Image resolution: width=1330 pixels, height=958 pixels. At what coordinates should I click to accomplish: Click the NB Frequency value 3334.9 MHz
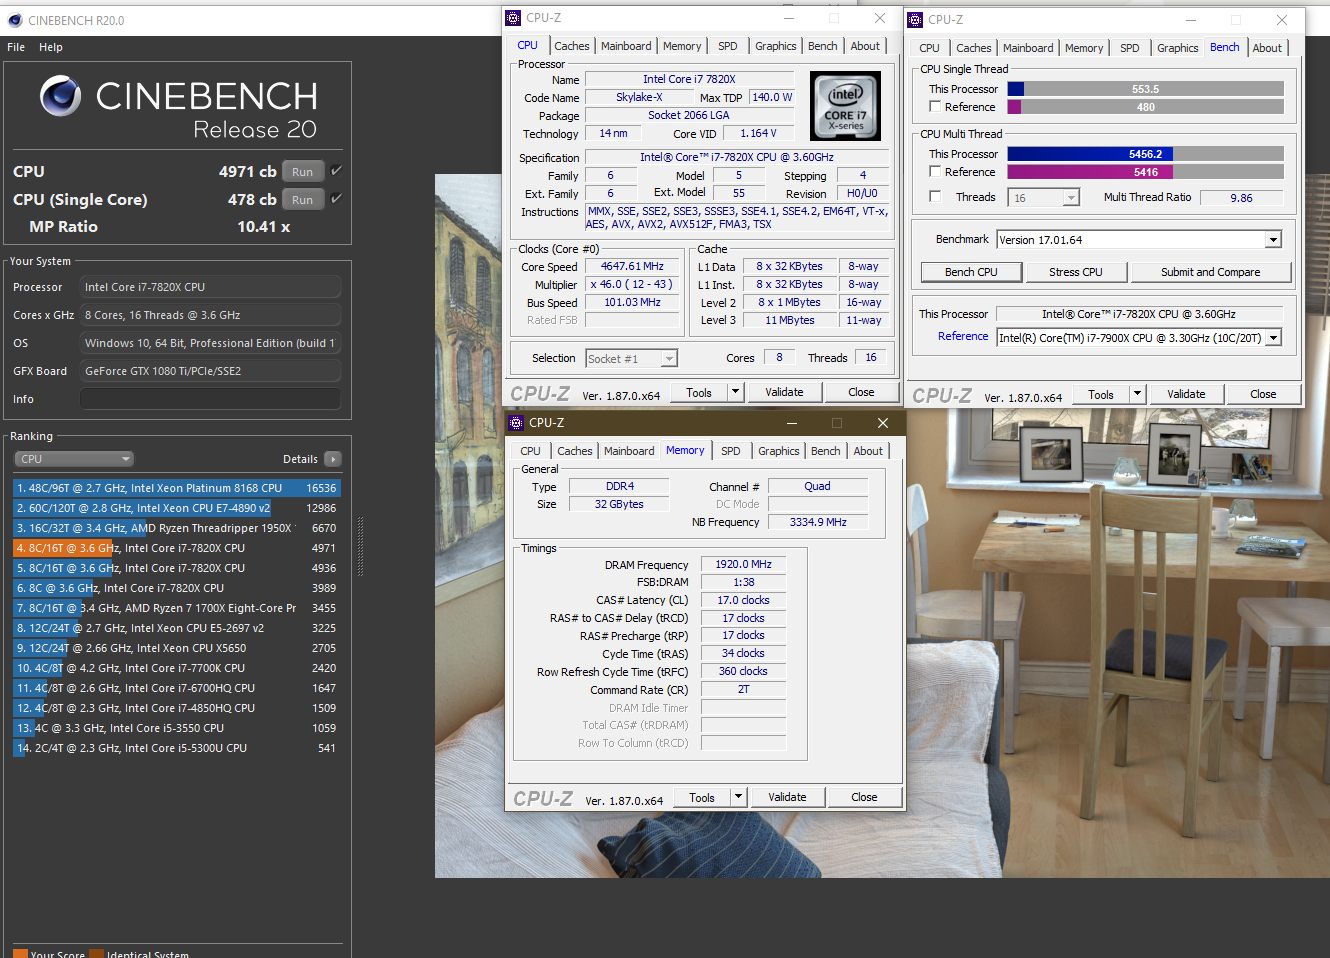pyautogui.click(x=818, y=522)
